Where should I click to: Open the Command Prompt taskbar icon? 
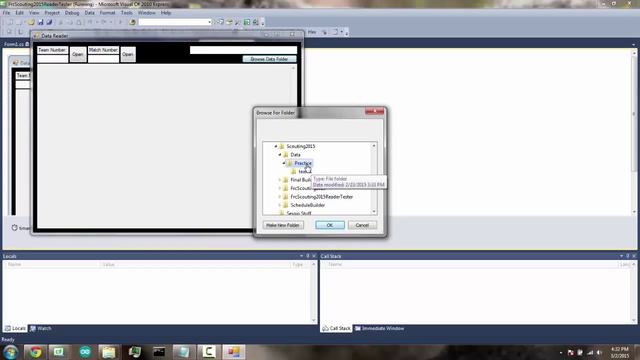click(159, 352)
